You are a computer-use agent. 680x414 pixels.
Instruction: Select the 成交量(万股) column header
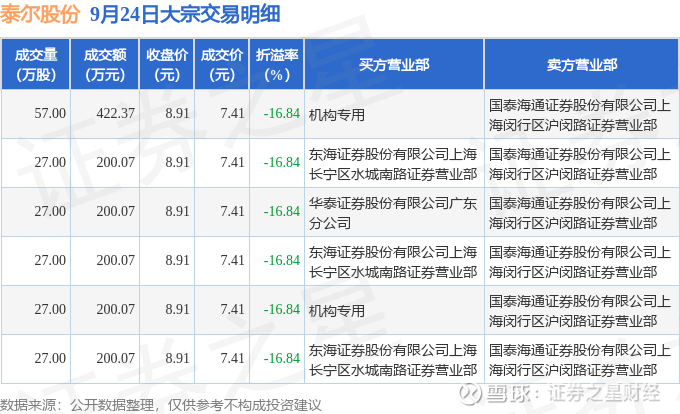coord(36,65)
